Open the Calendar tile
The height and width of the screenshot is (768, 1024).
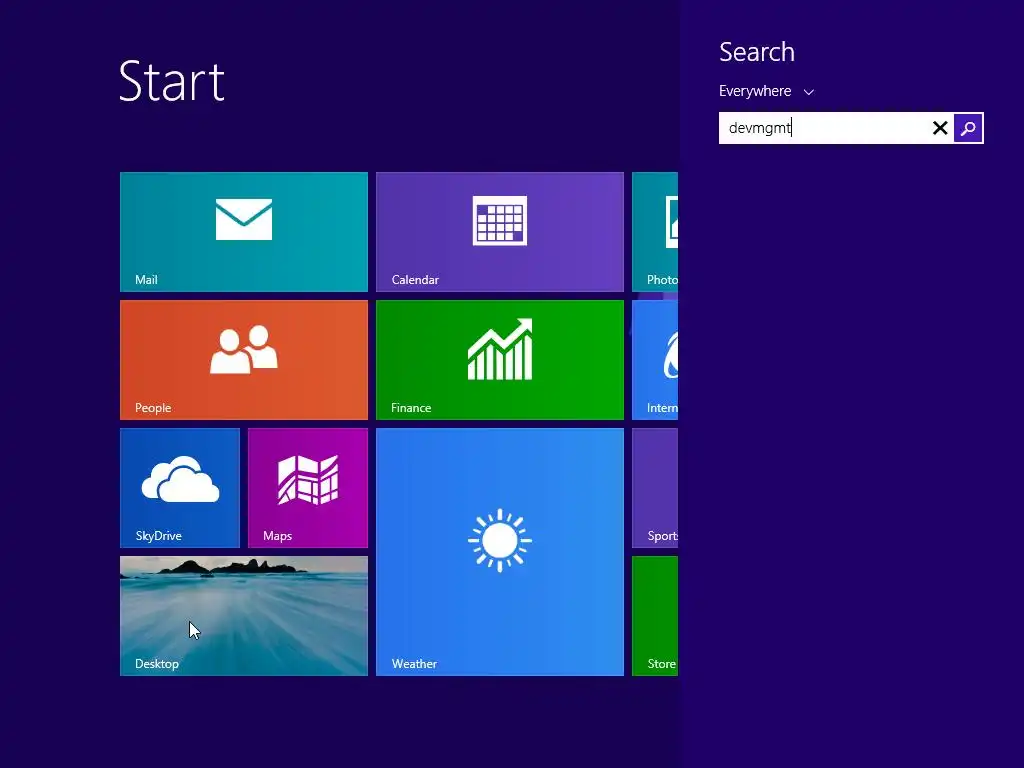click(500, 232)
